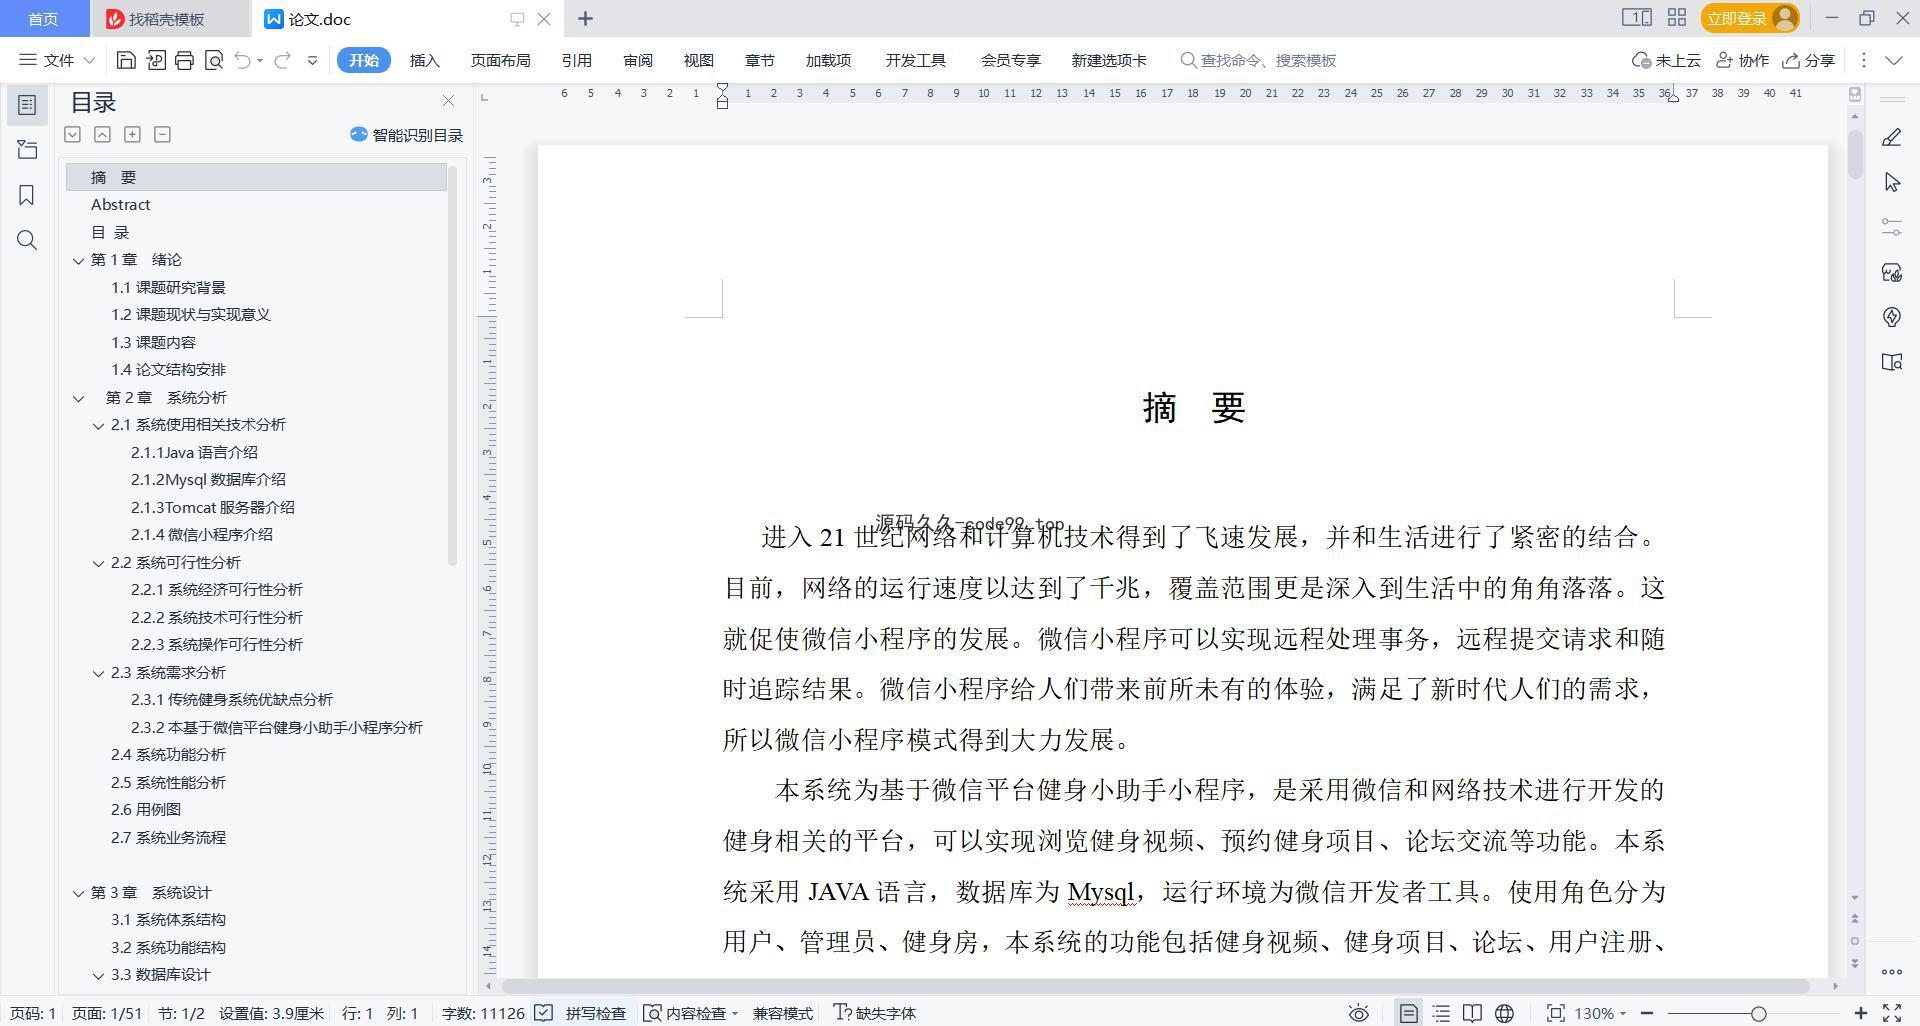
Task: Open the 页面布局 ribbon tab
Action: (x=500, y=60)
